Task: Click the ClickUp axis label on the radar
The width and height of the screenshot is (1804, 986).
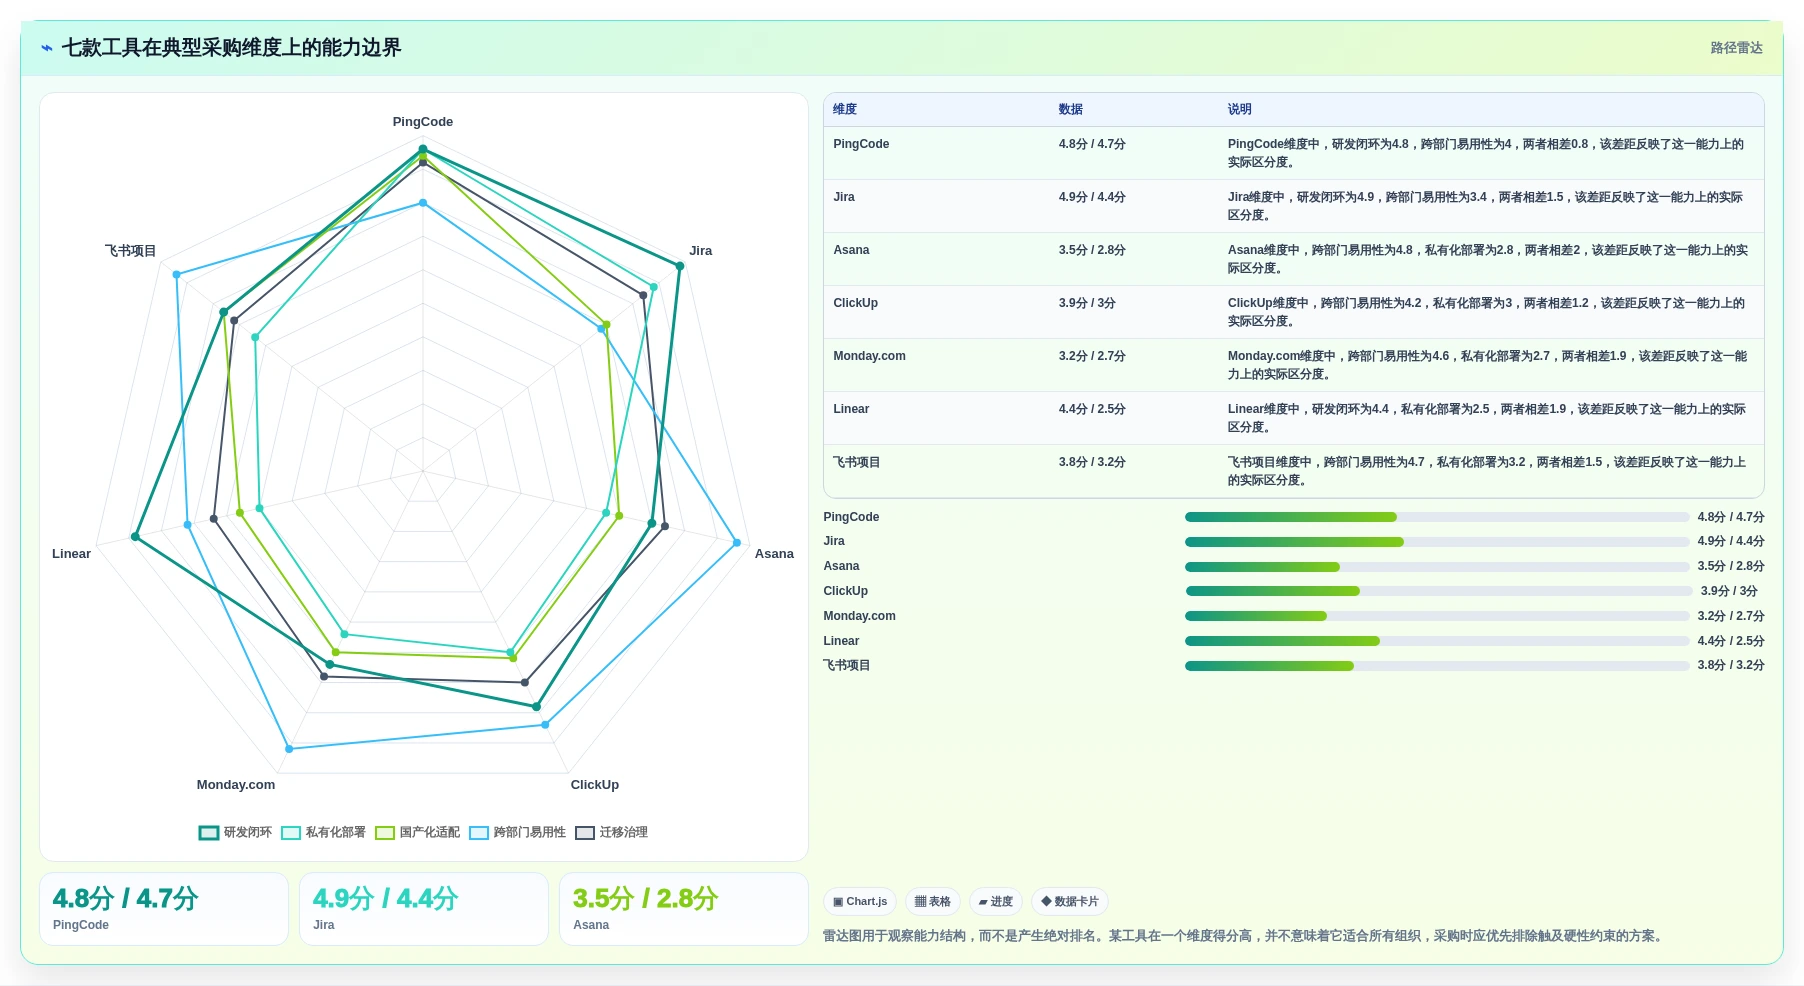Action: pos(595,785)
